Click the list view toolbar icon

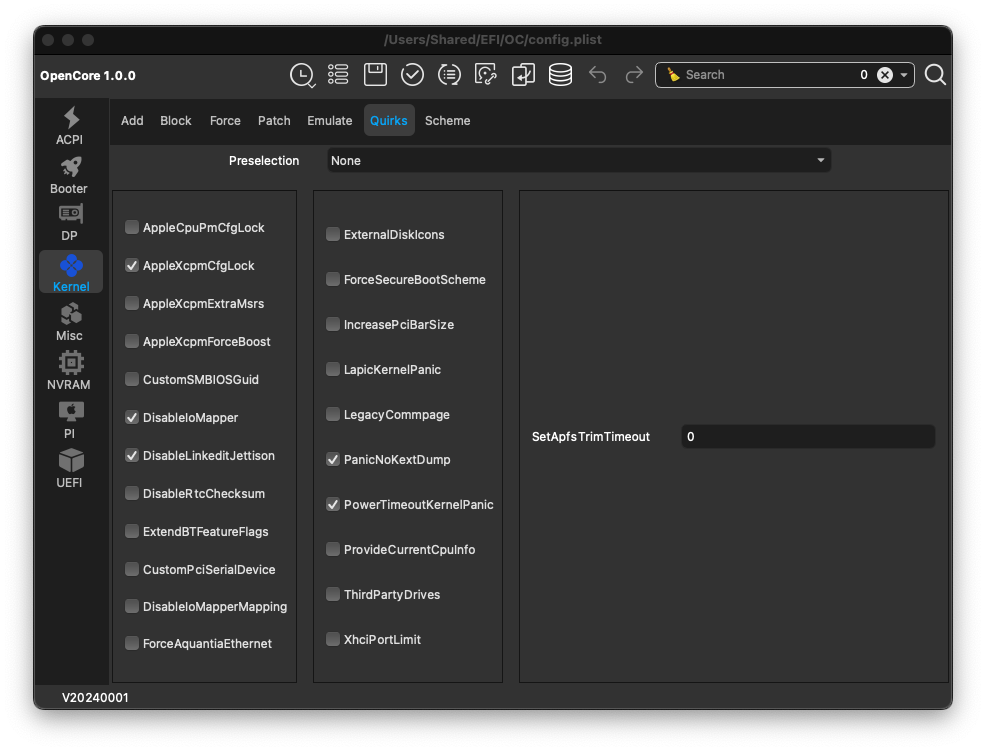(x=338, y=75)
